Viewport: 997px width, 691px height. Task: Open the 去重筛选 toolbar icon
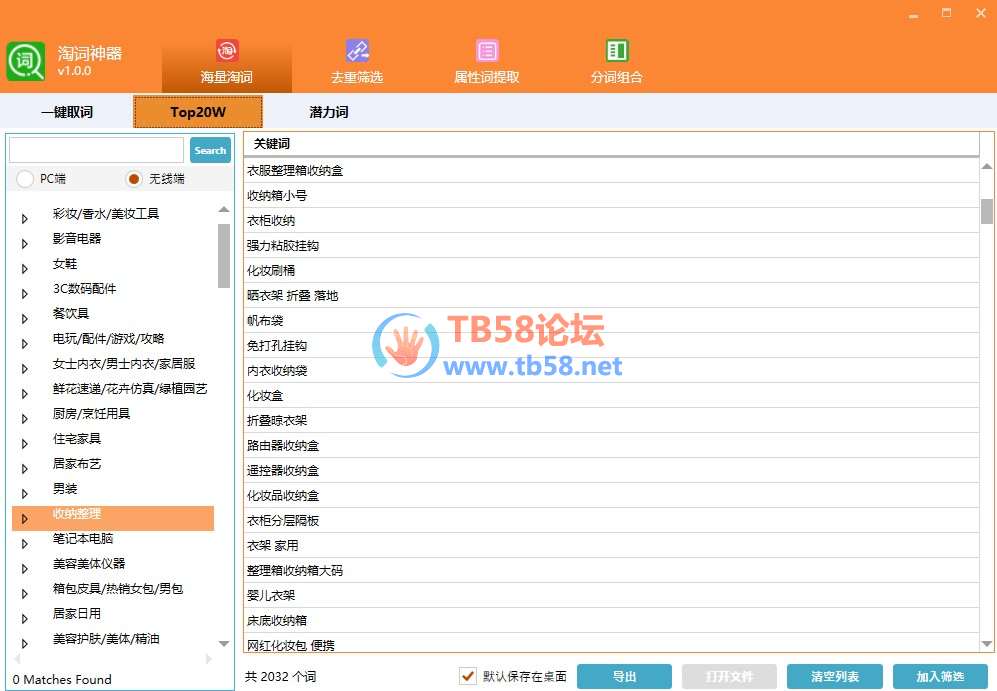pos(357,51)
